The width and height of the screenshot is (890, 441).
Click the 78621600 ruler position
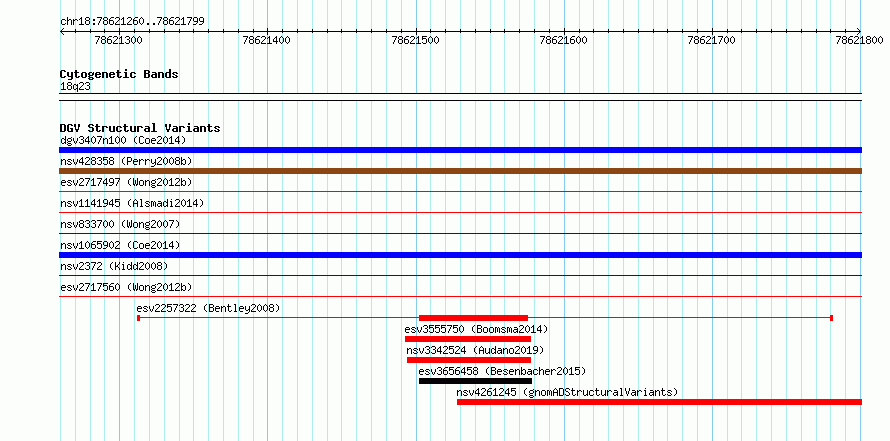pyautogui.click(x=564, y=40)
